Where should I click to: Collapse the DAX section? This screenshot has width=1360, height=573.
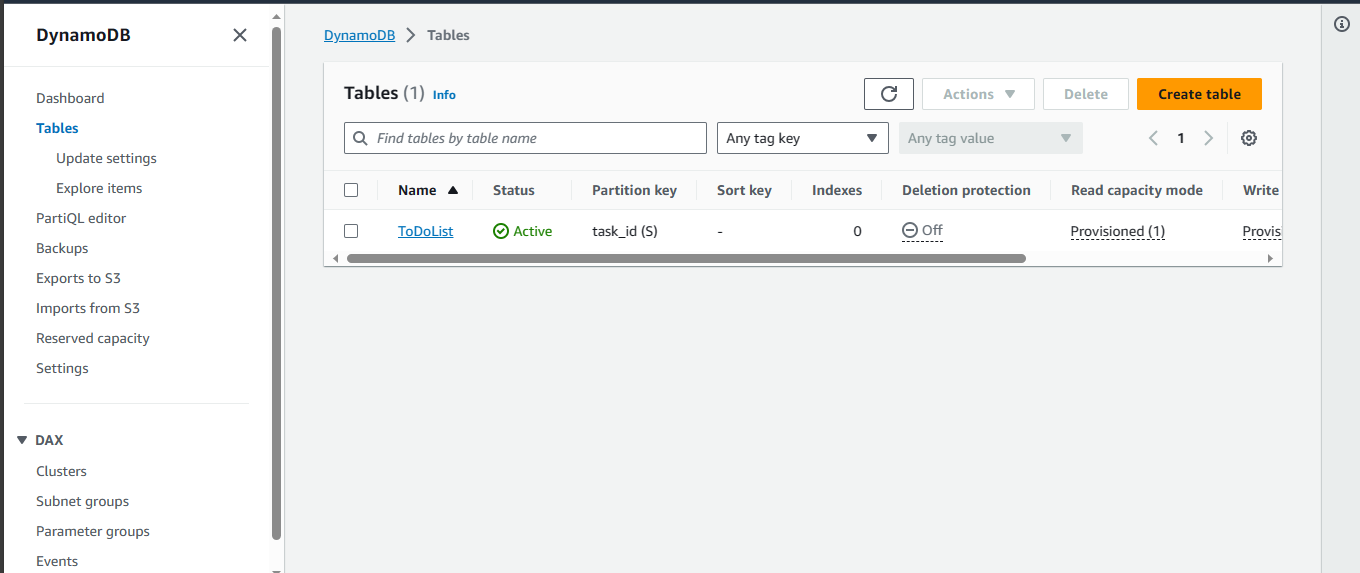[x=22, y=440]
